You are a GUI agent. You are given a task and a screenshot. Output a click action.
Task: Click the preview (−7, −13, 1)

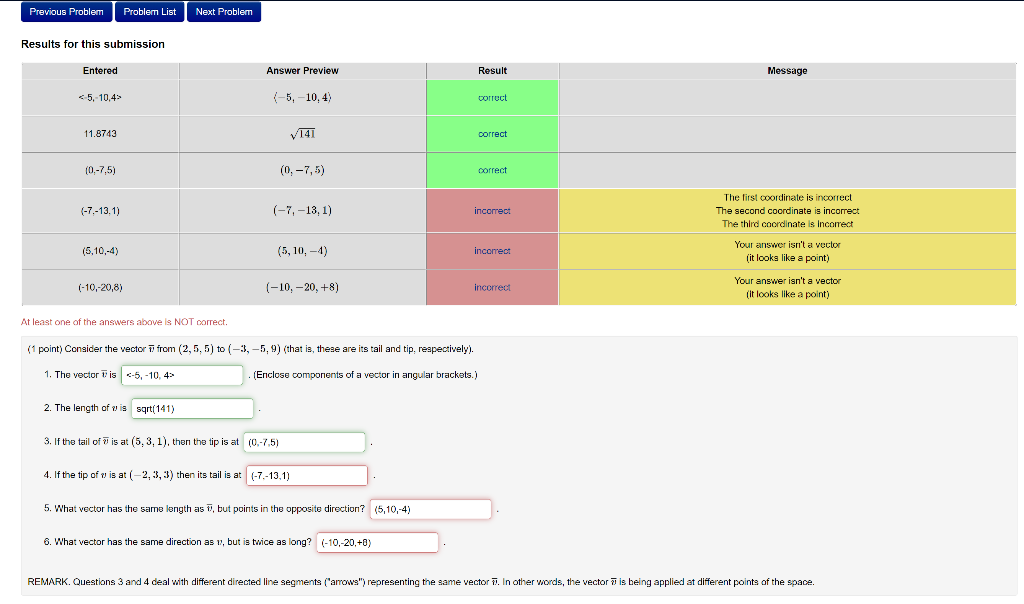tap(302, 211)
